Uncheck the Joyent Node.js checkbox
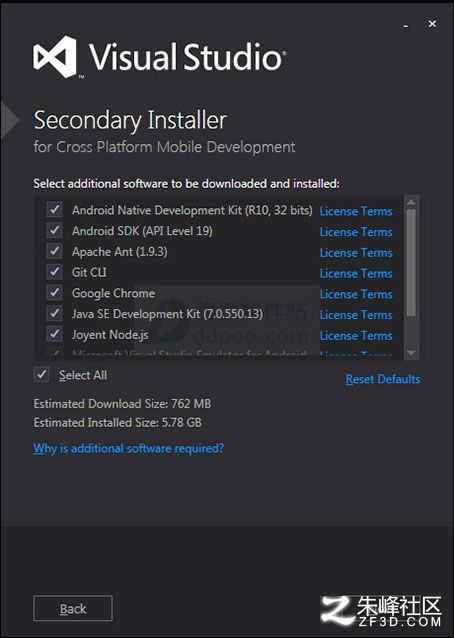This screenshot has width=454, height=638. [54, 334]
